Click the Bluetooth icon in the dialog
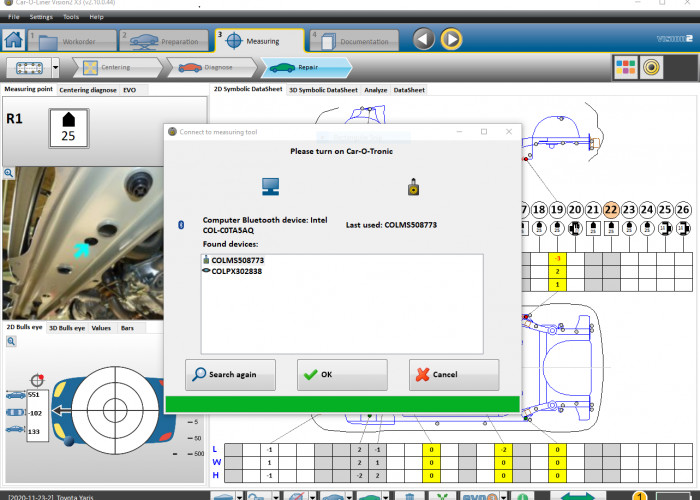 click(x=181, y=225)
